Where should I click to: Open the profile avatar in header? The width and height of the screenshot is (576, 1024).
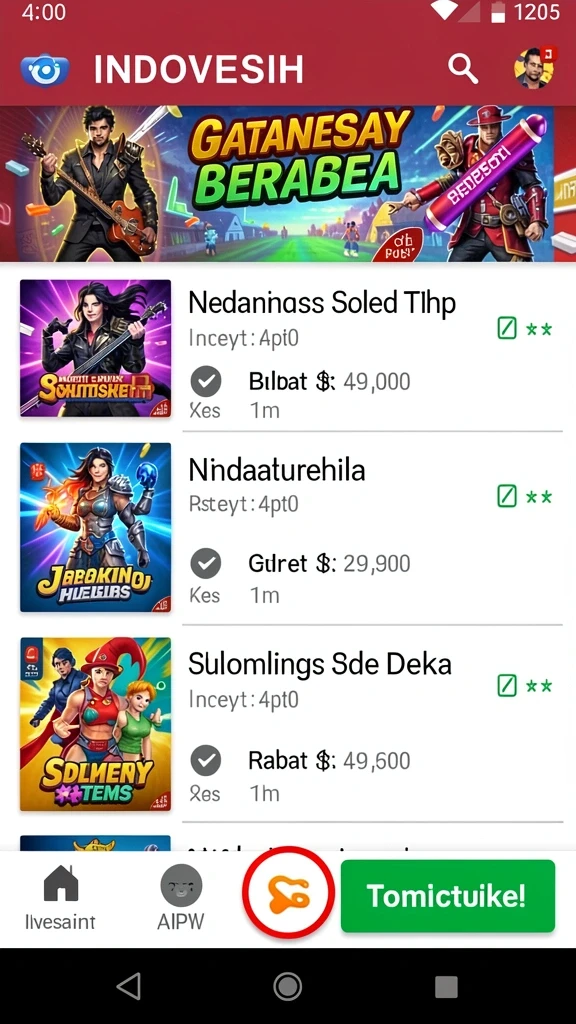[534, 68]
